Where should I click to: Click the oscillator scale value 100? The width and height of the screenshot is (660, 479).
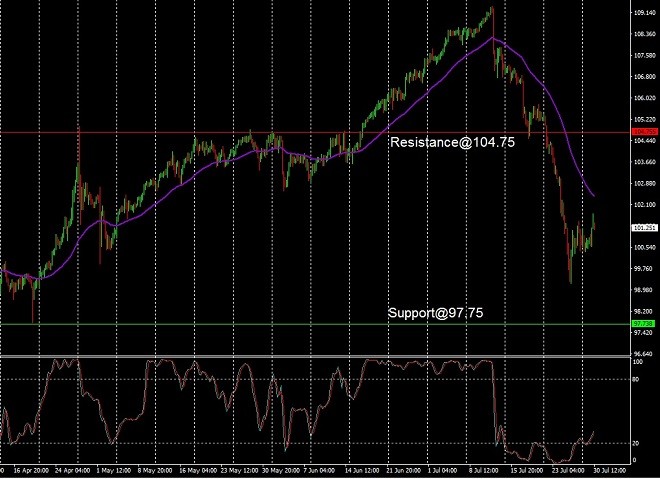tap(638, 362)
